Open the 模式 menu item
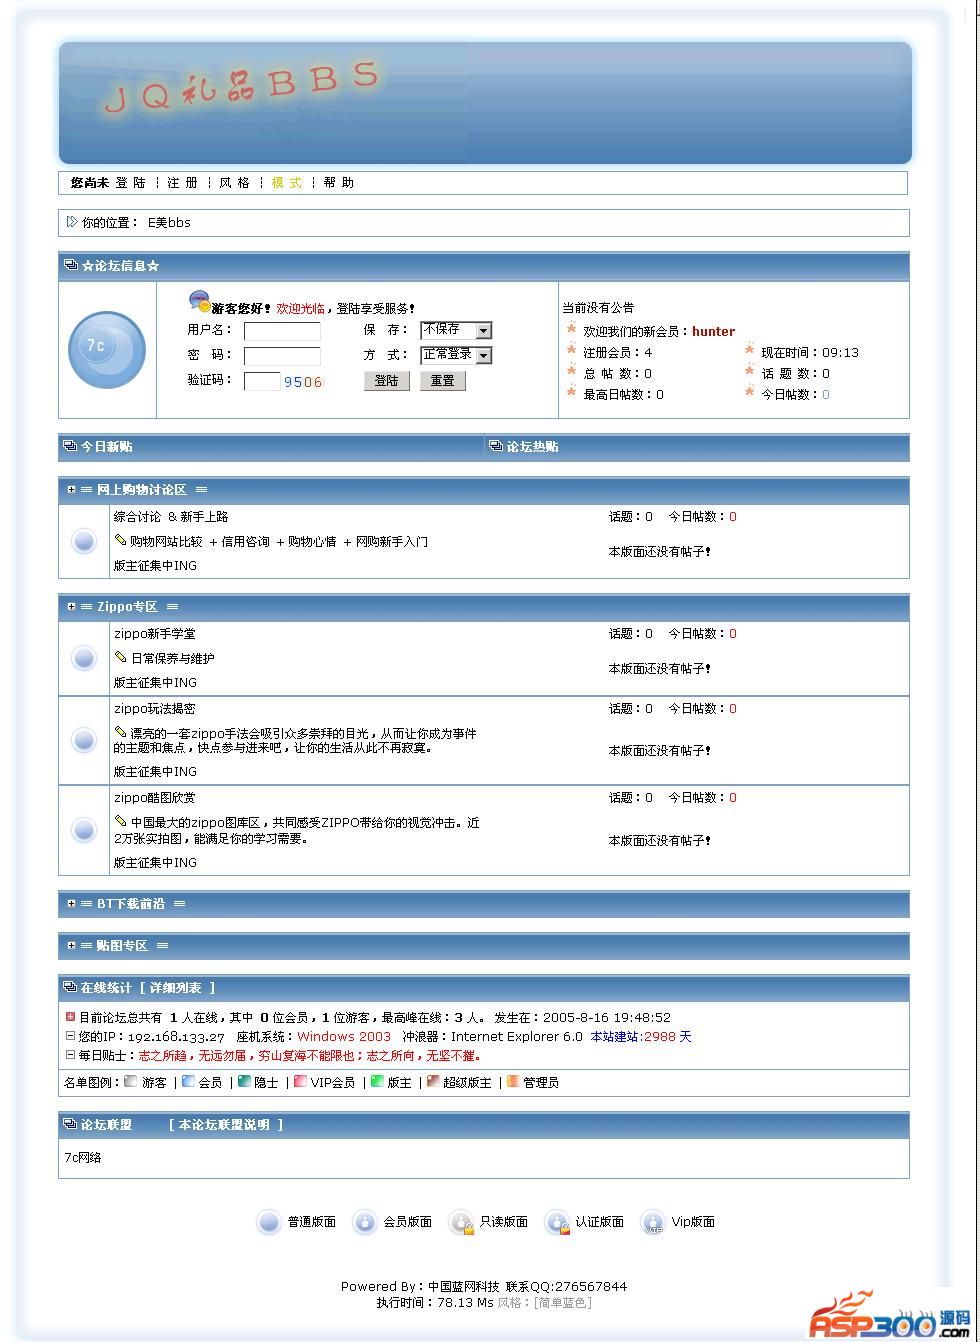 click(x=287, y=183)
